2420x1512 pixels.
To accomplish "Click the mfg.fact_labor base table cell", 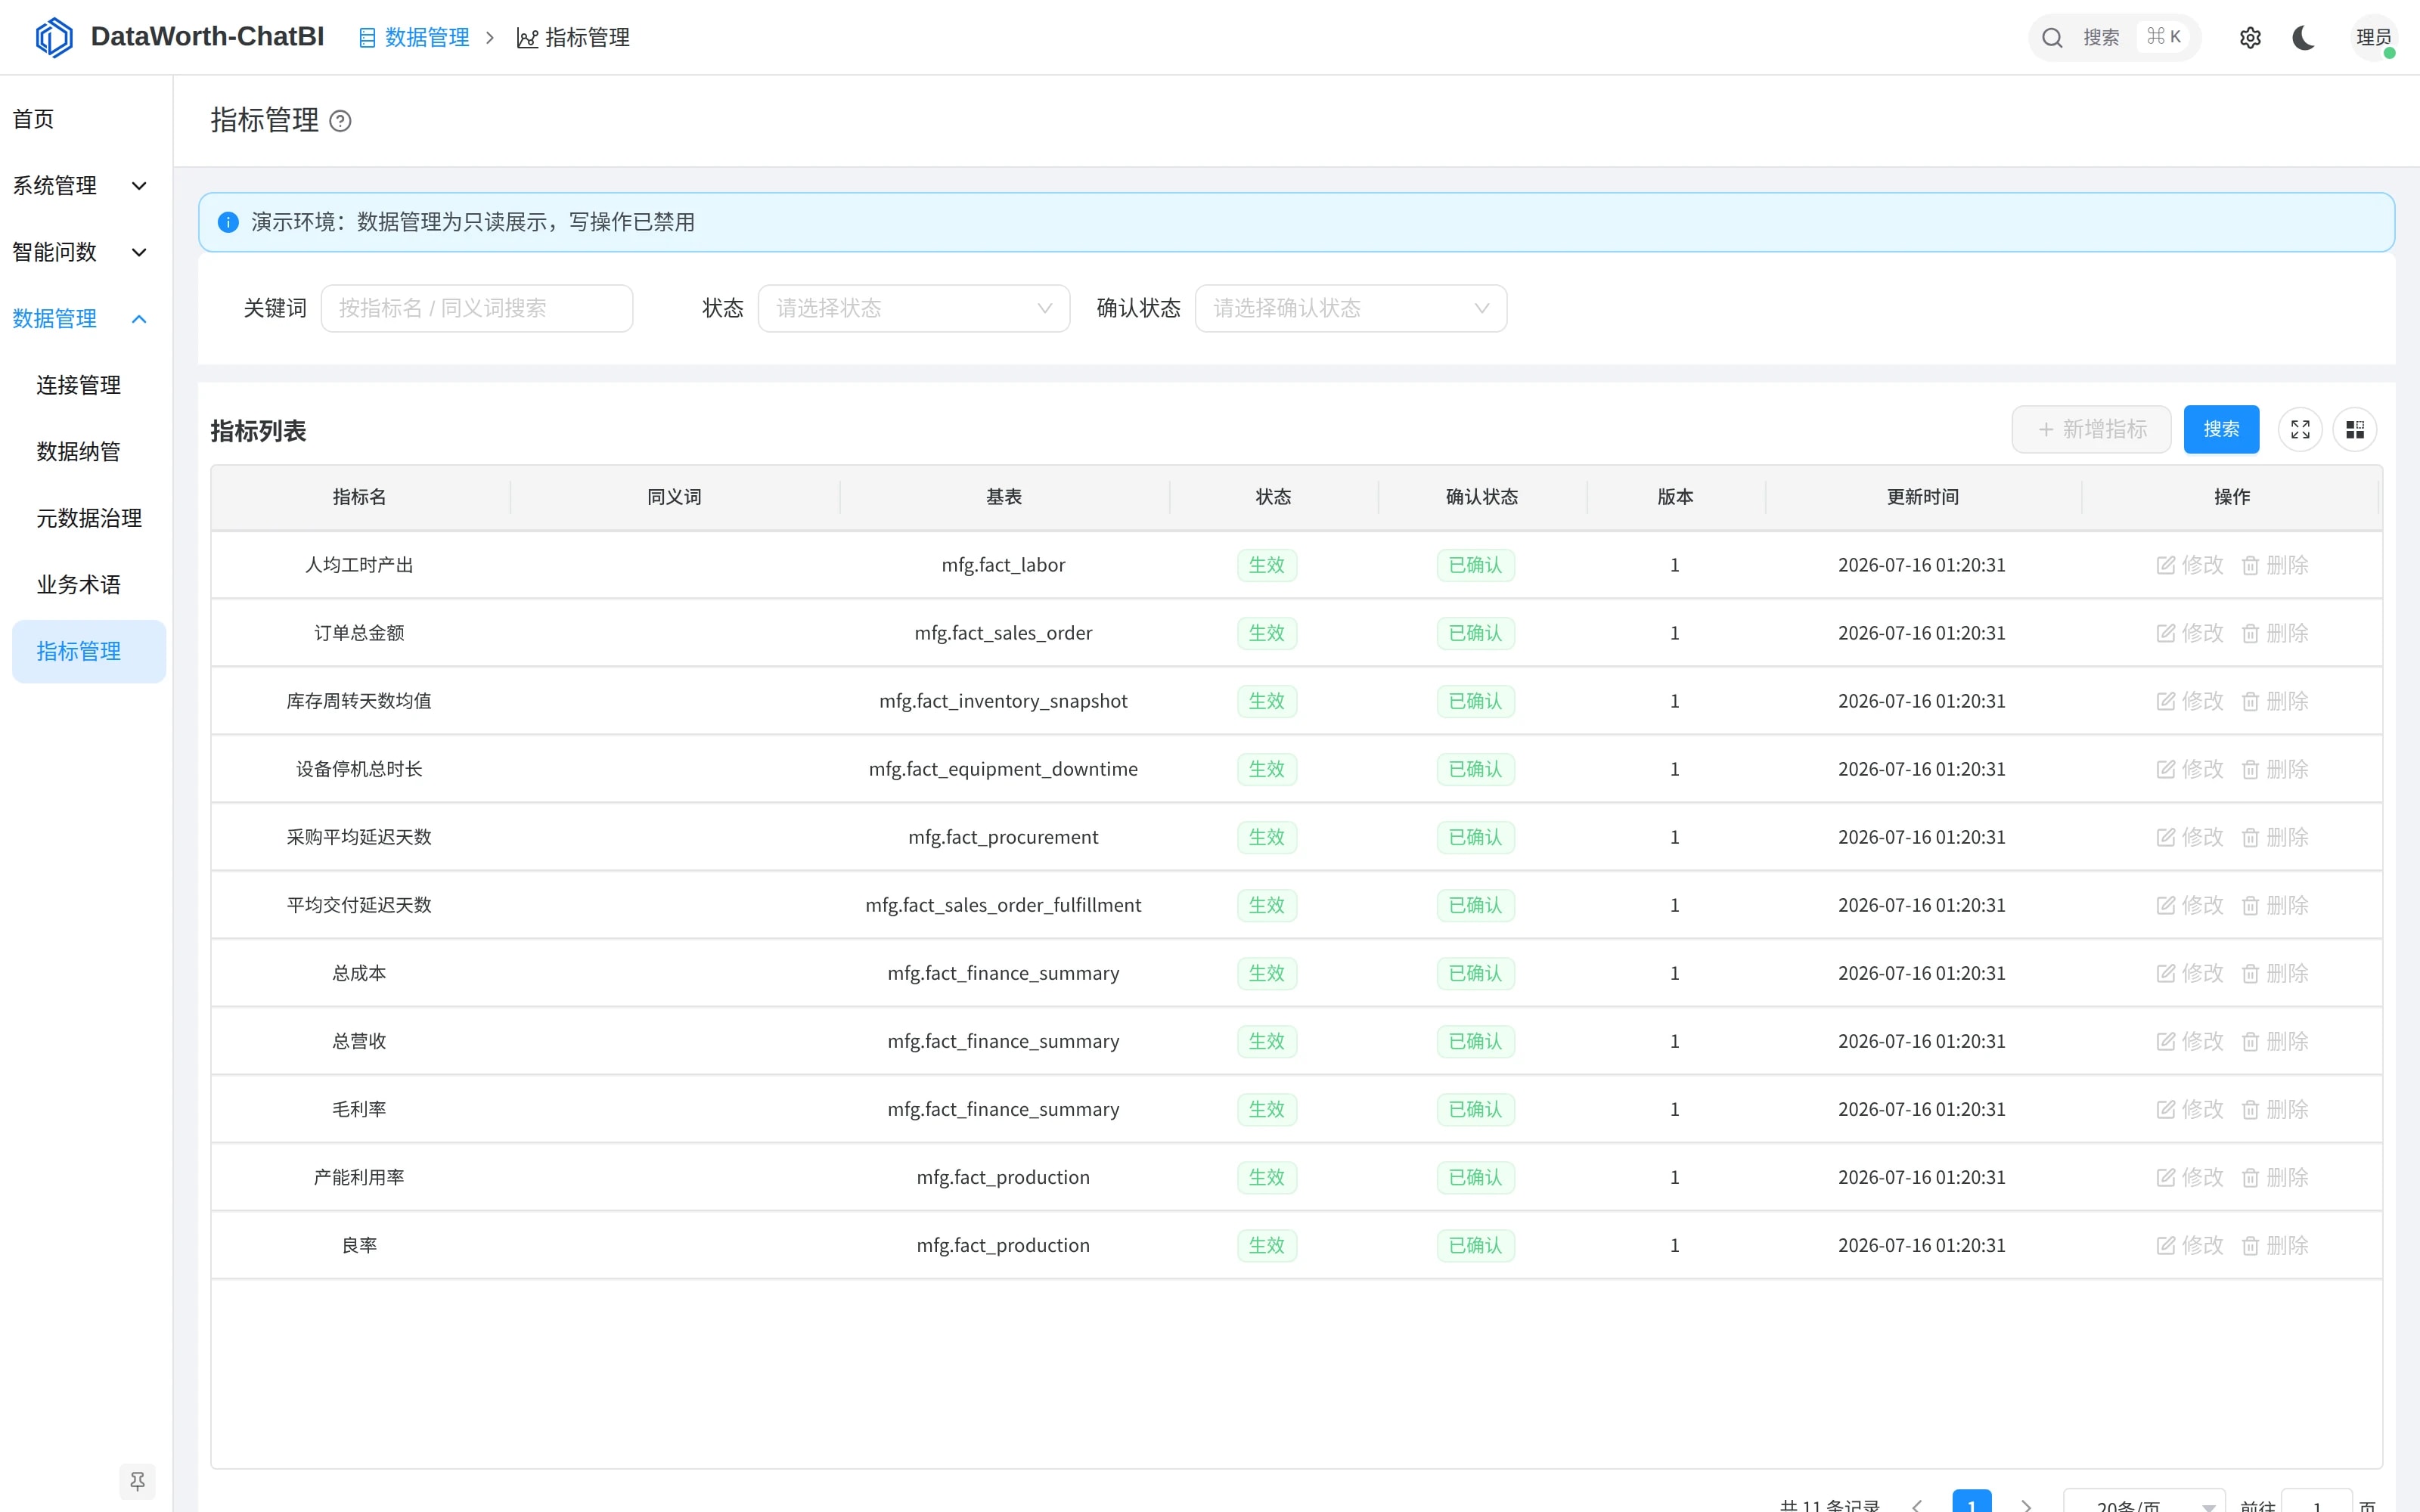I will 1003,565.
